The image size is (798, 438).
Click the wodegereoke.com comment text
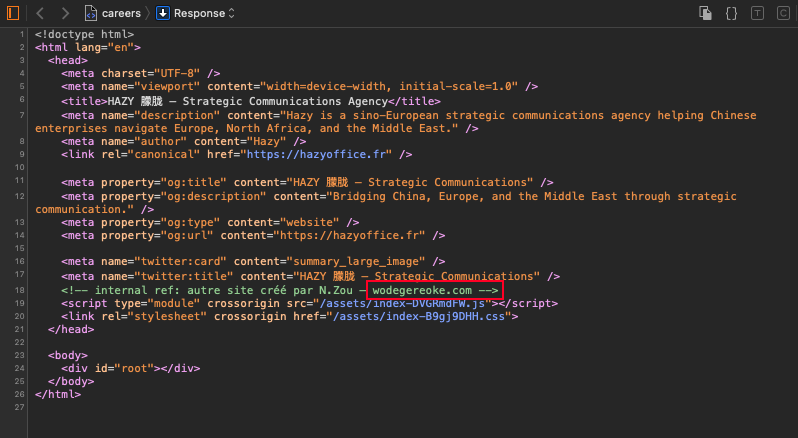coord(422,290)
